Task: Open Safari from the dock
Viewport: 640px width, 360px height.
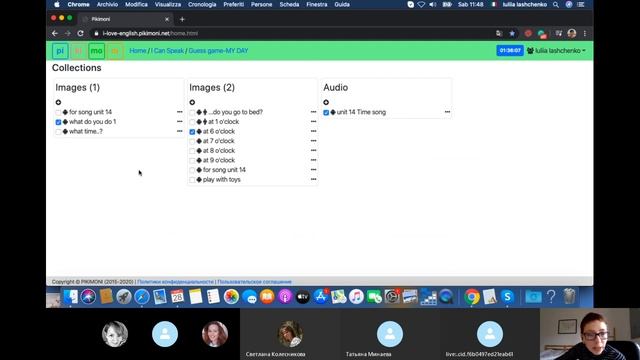Action: pos(142,297)
